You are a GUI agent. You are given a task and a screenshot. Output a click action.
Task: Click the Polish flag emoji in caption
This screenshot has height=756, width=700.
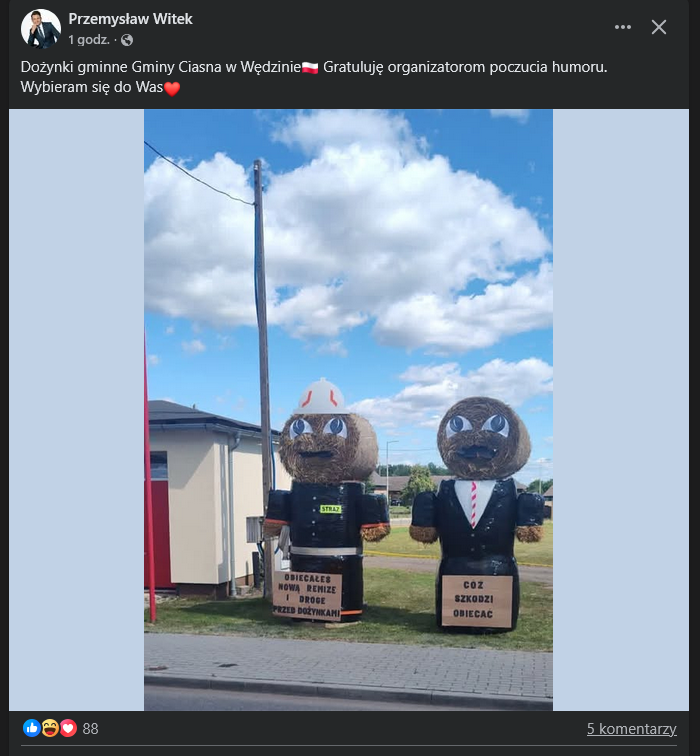click(310, 67)
